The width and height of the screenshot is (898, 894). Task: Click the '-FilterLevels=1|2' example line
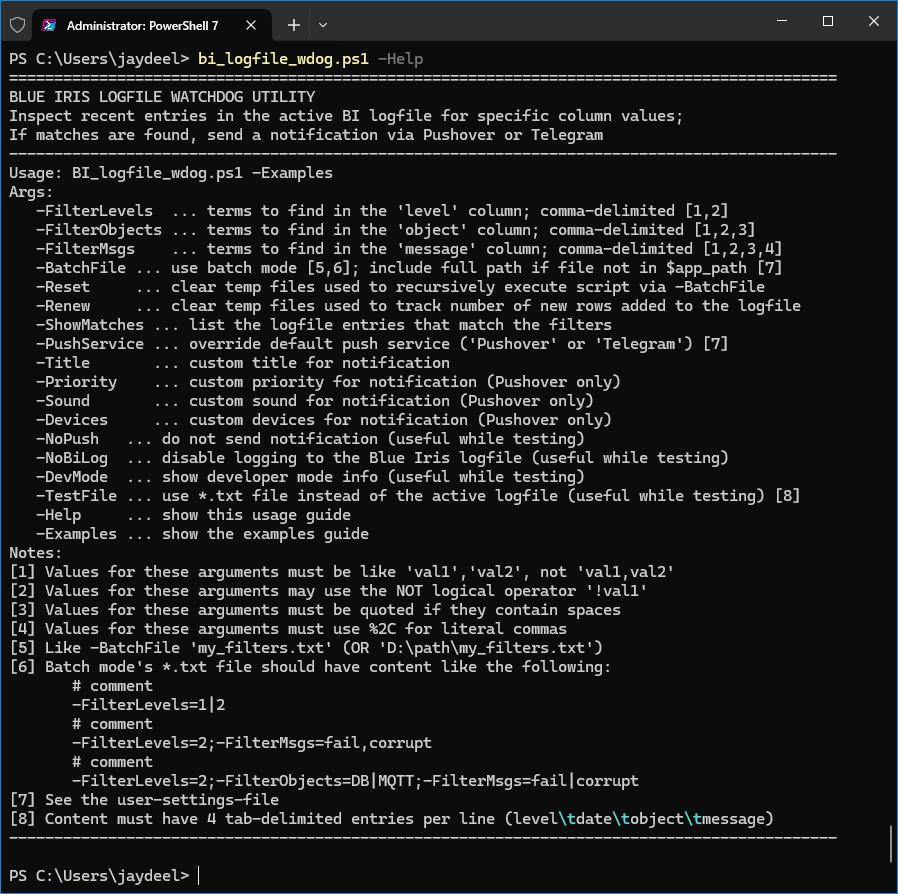[148, 704]
